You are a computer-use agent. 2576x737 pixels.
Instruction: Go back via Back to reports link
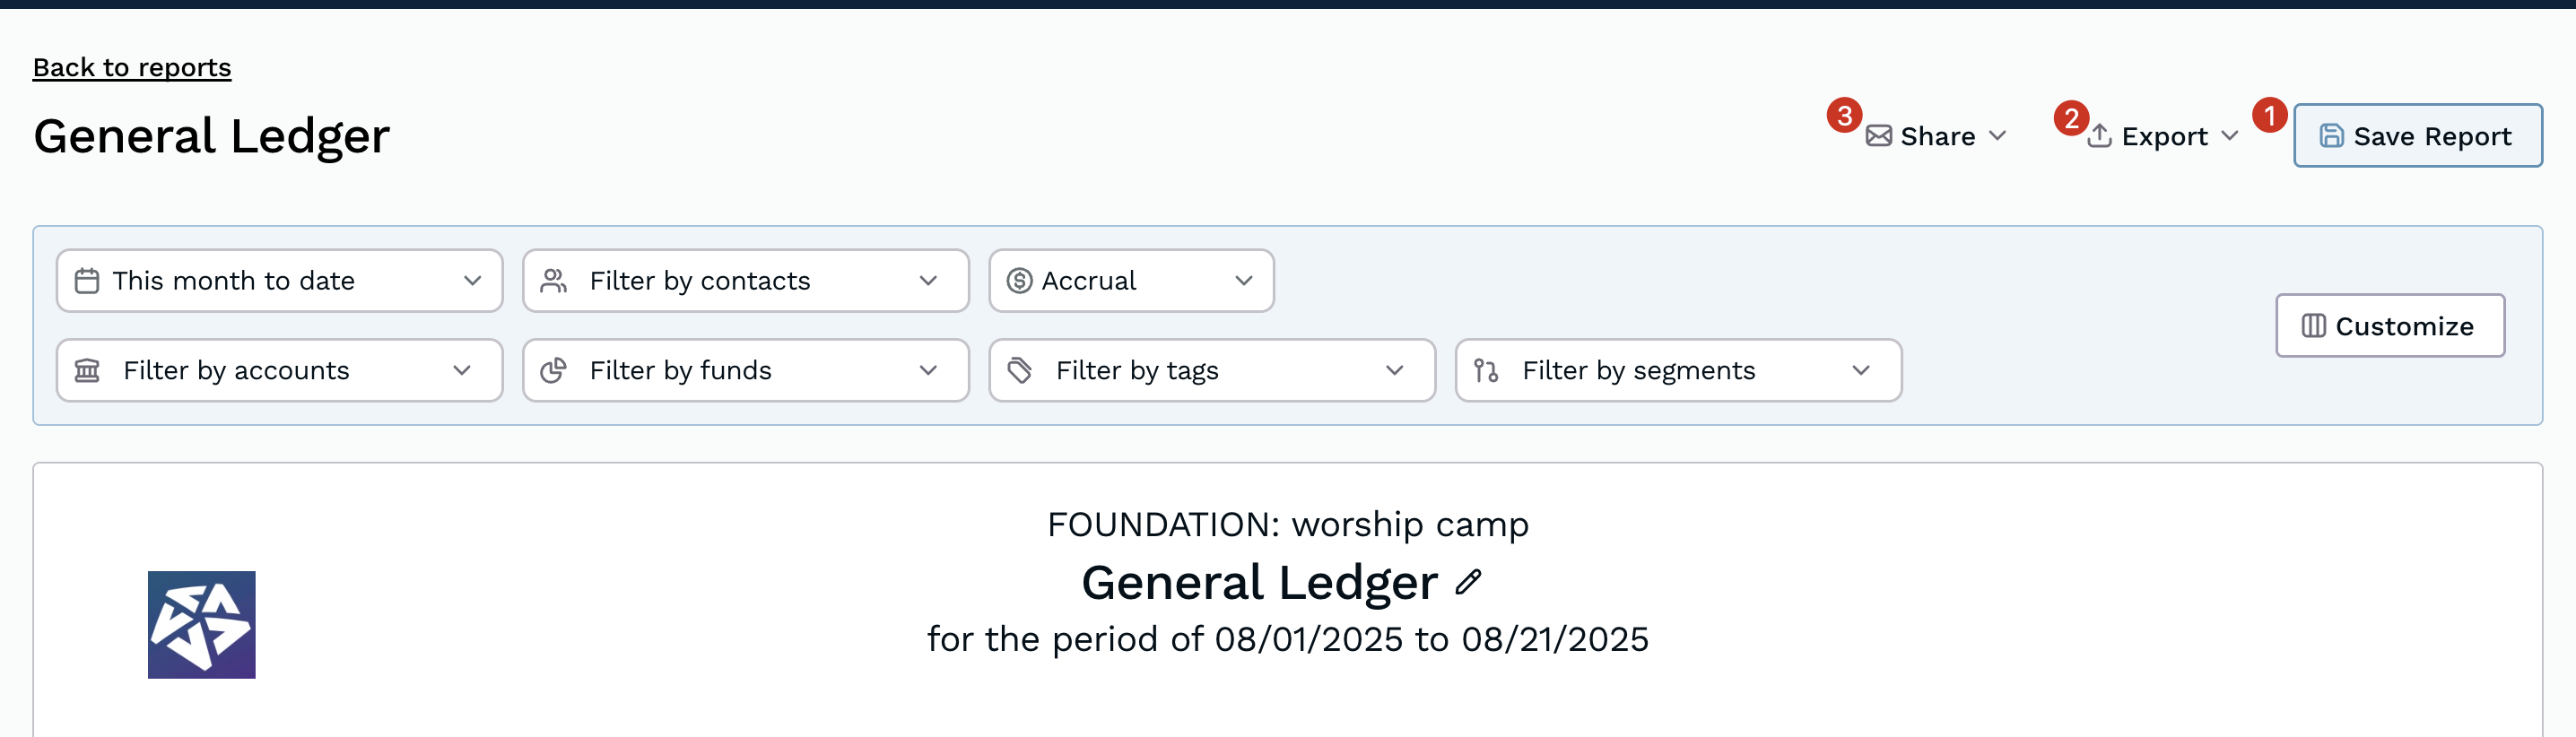point(132,68)
